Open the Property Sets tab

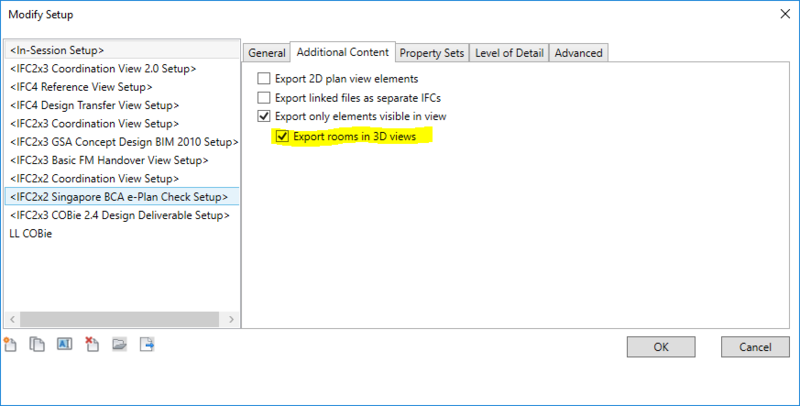pos(432,53)
